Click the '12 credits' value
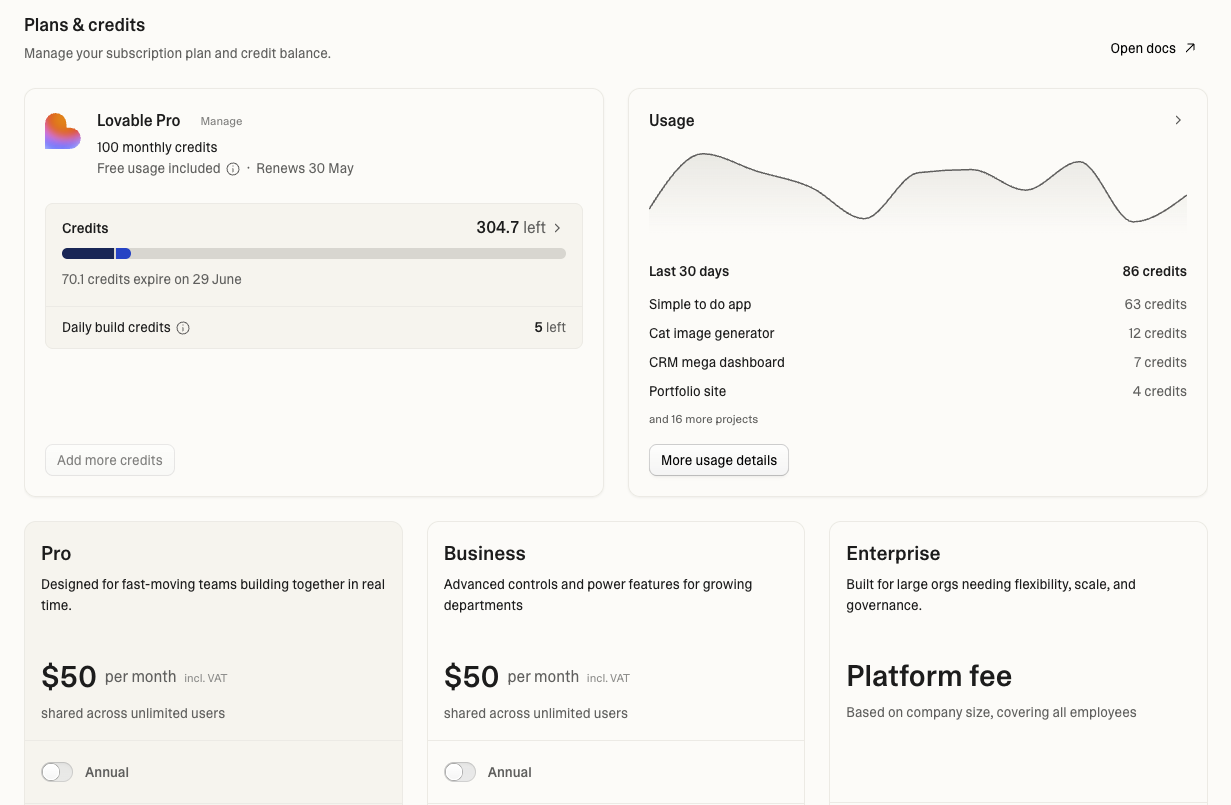Screen dimensions: 1231x805 (x=1157, y=333)
